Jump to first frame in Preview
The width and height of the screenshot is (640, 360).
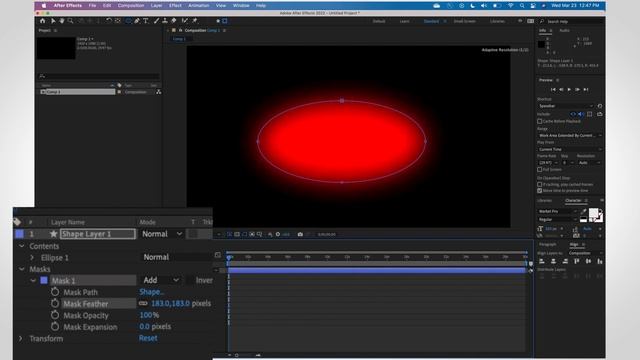(x=553, y=89)
